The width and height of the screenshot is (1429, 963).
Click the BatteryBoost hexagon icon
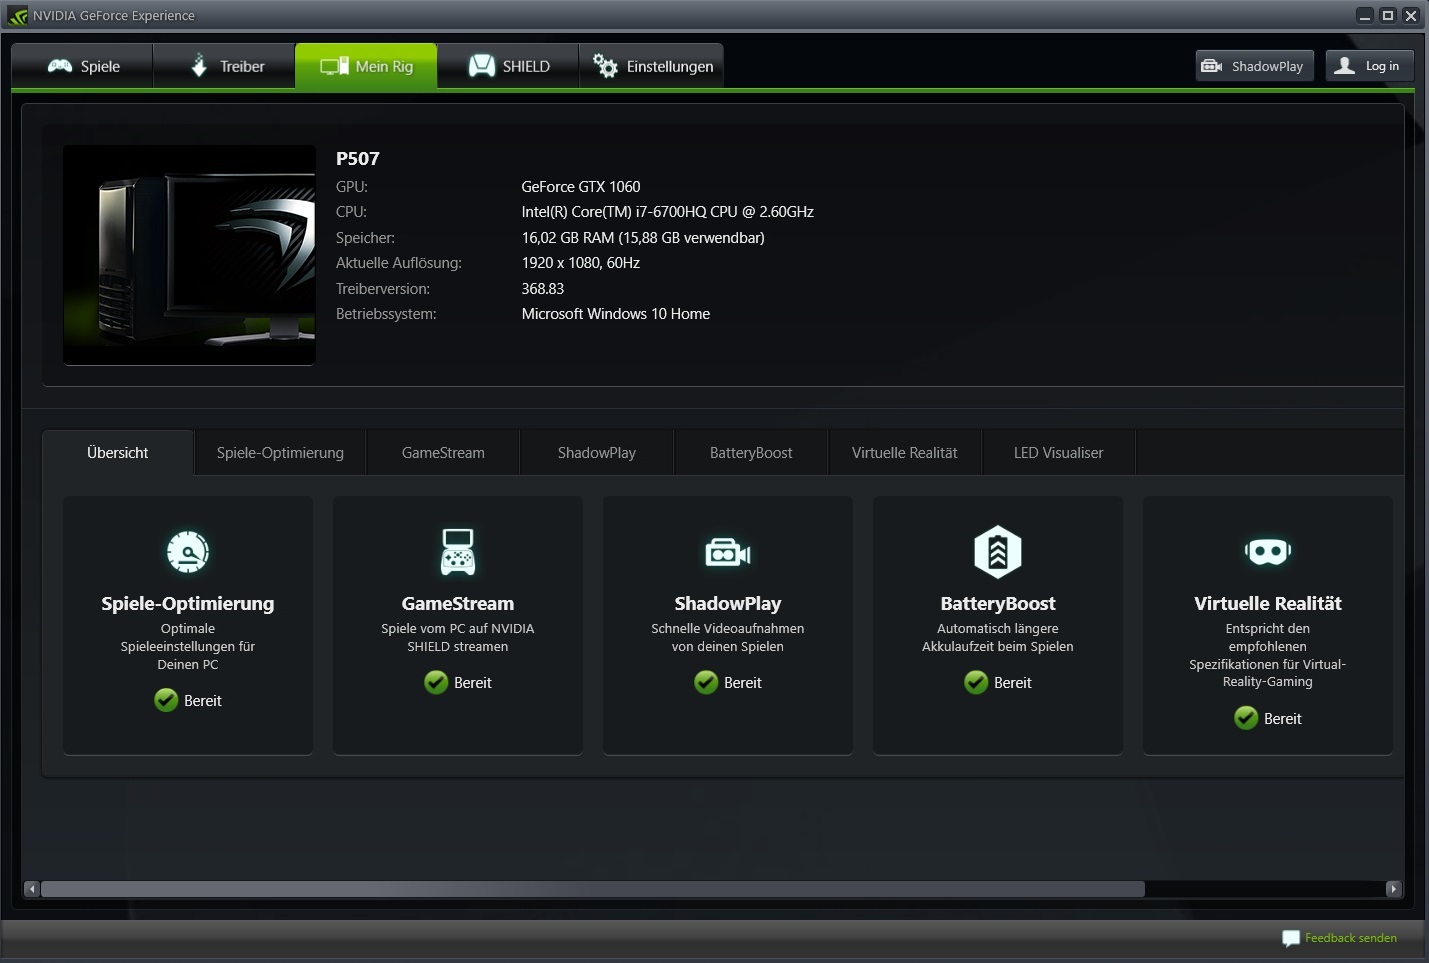tap(998, 552)
